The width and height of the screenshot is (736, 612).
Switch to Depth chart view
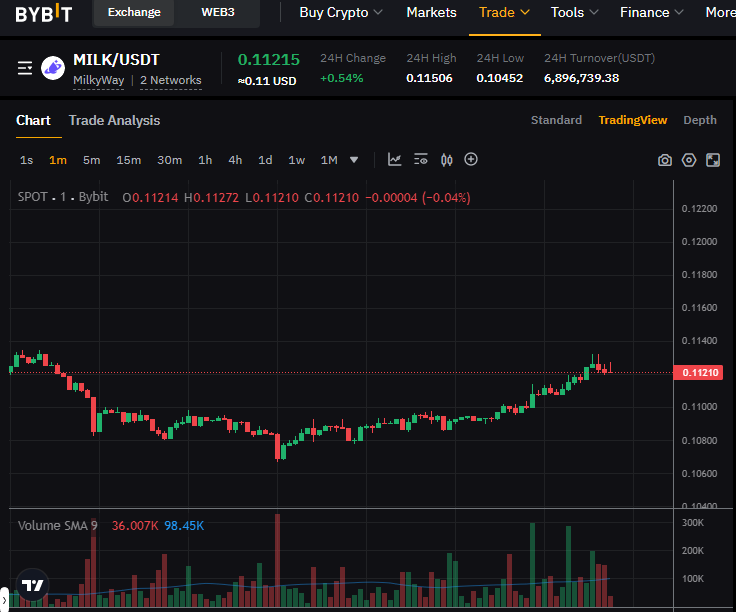700,120
